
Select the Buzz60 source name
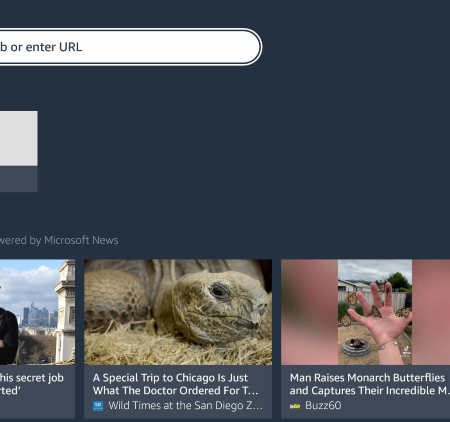[323, 406]
